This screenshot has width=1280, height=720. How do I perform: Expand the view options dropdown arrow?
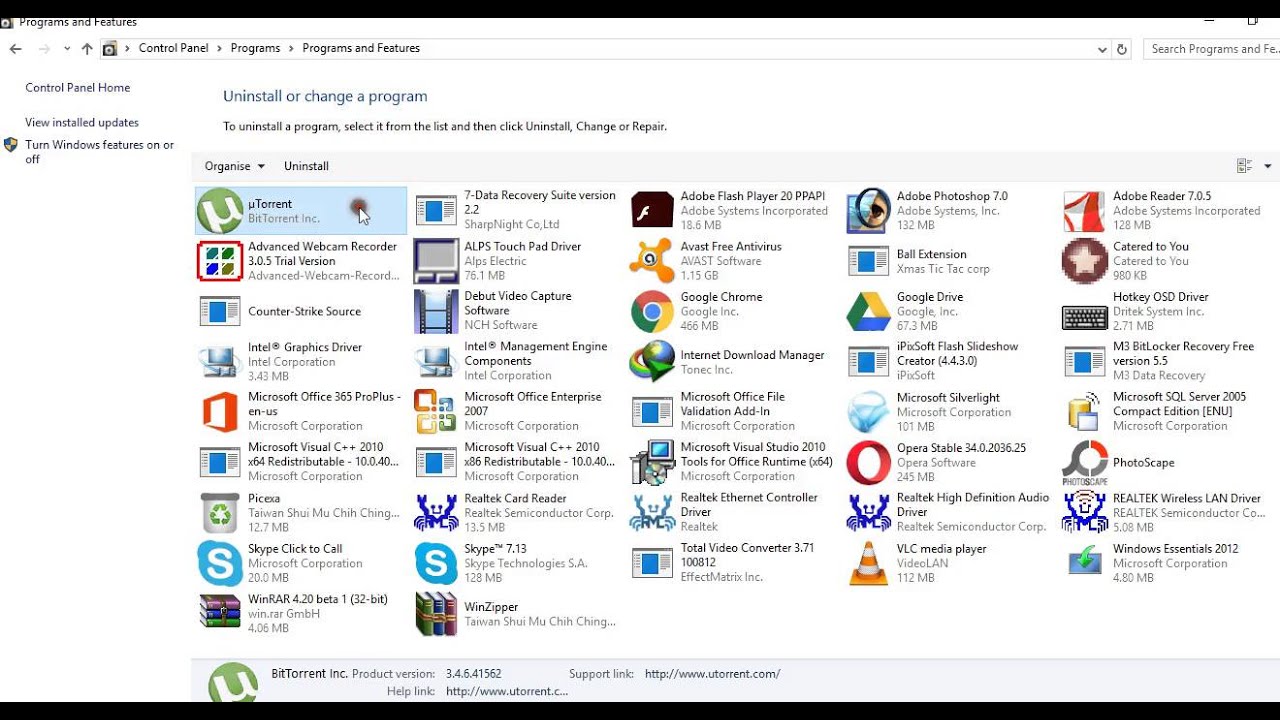point(1268,166)
